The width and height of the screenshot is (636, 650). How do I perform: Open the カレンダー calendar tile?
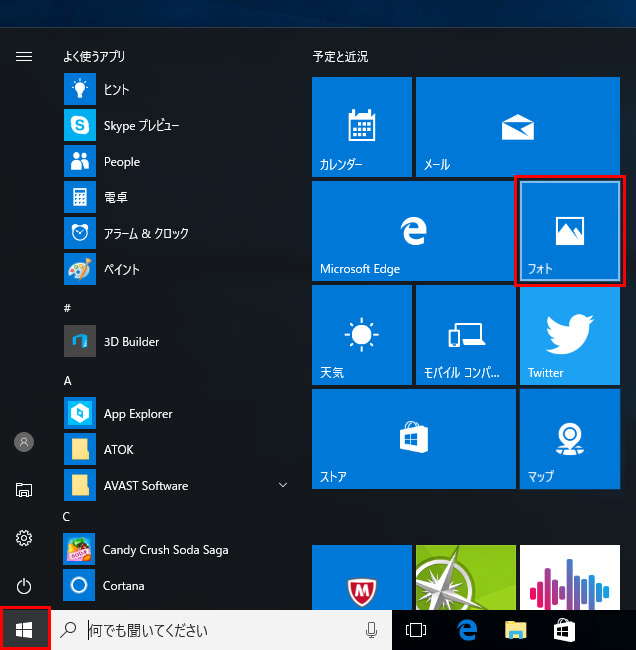361,127
